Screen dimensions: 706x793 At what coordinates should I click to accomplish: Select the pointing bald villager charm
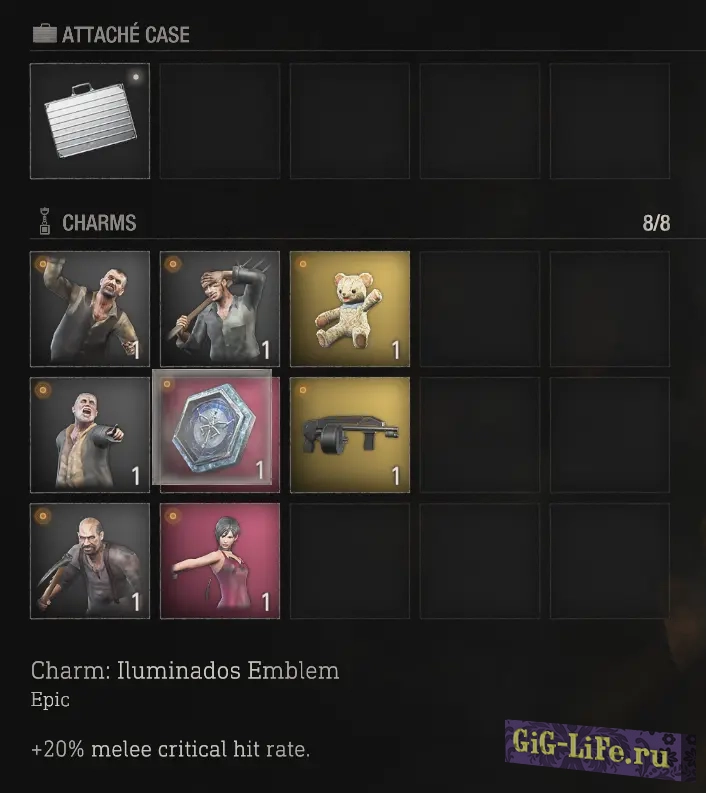pyautogui.click(x=90, y=434)
